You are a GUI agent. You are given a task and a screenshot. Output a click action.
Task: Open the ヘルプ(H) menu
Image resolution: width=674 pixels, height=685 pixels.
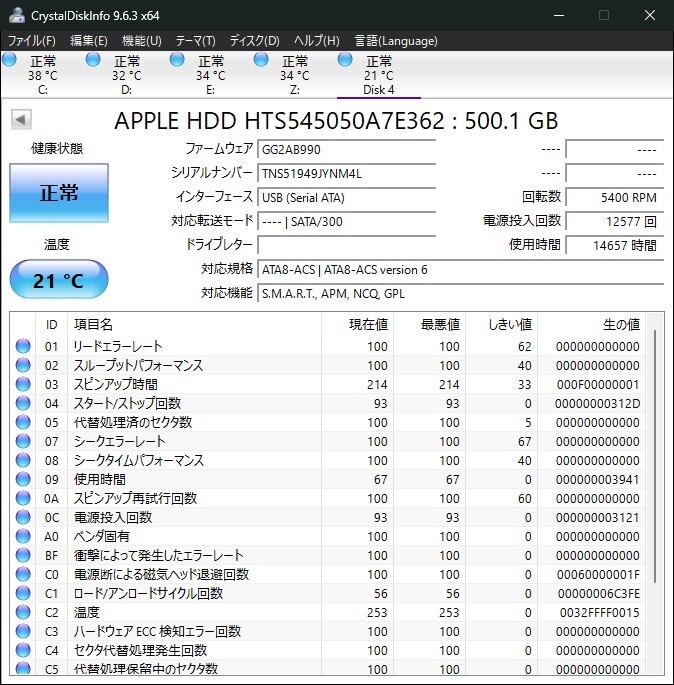316,41
